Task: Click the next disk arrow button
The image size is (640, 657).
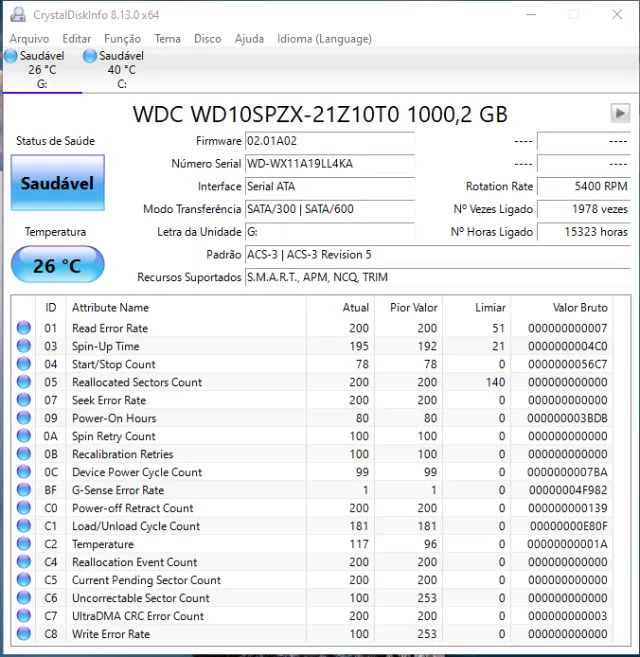Action: click(620, 113)
